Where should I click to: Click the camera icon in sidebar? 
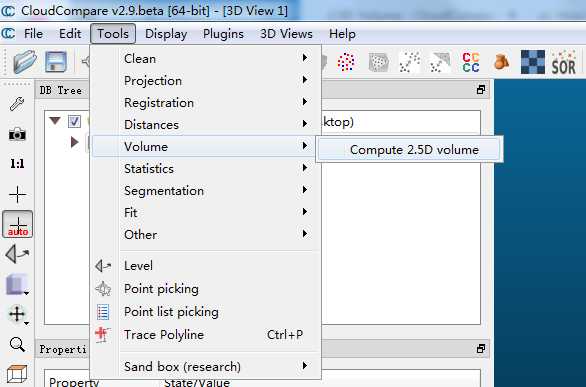(x=17, y=134)
